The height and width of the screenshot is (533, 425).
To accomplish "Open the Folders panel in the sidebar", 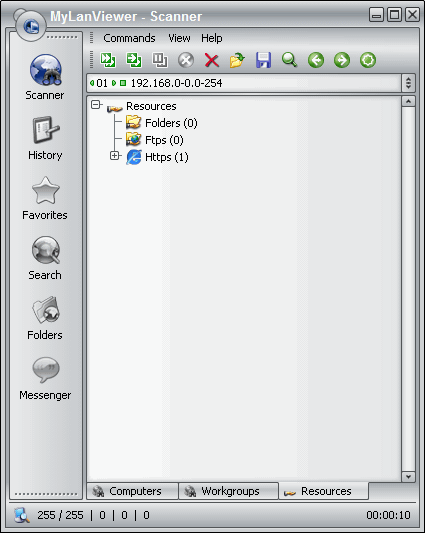I will (x=45, y=318).
